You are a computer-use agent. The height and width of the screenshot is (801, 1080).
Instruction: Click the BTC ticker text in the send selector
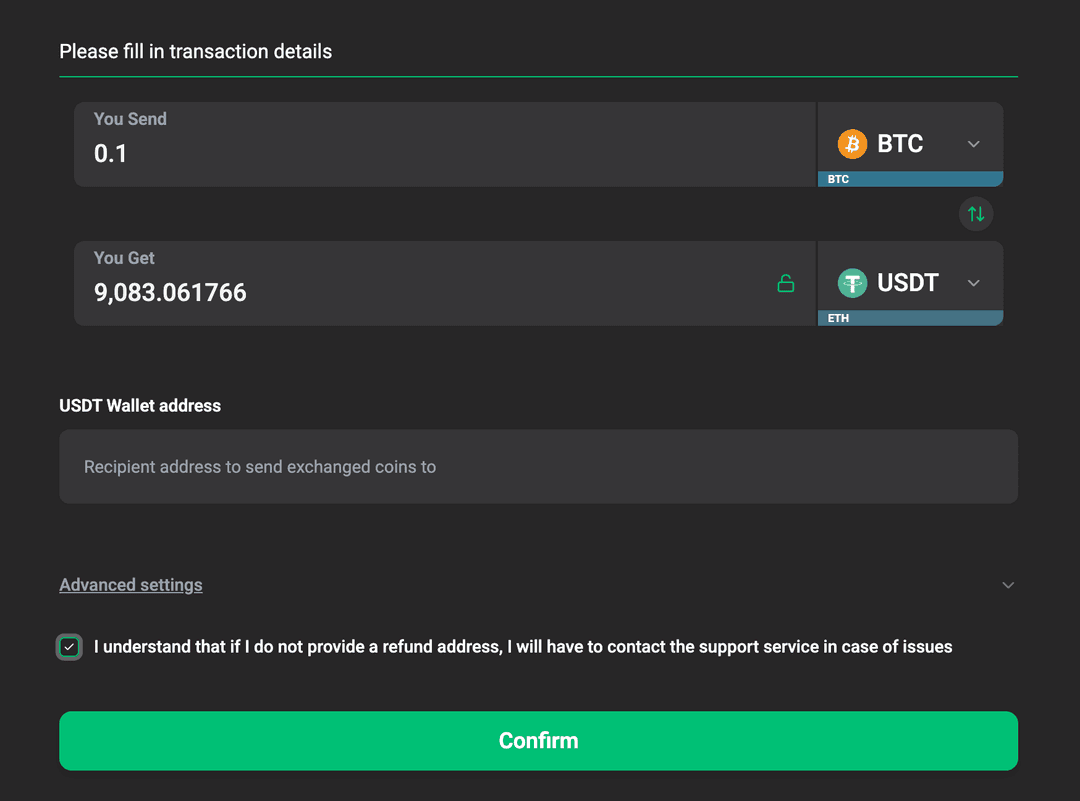tap(900, 144)
